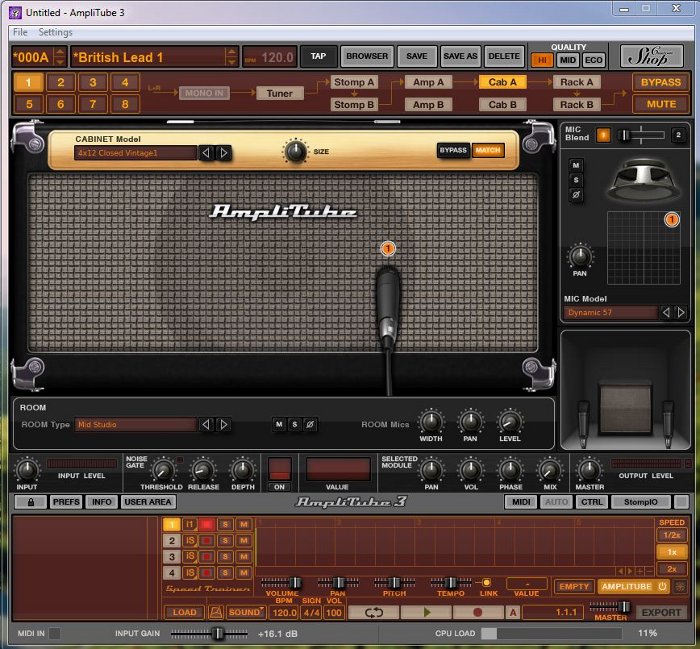
Task: Set quality to ECO
Action: coord(593,60)
